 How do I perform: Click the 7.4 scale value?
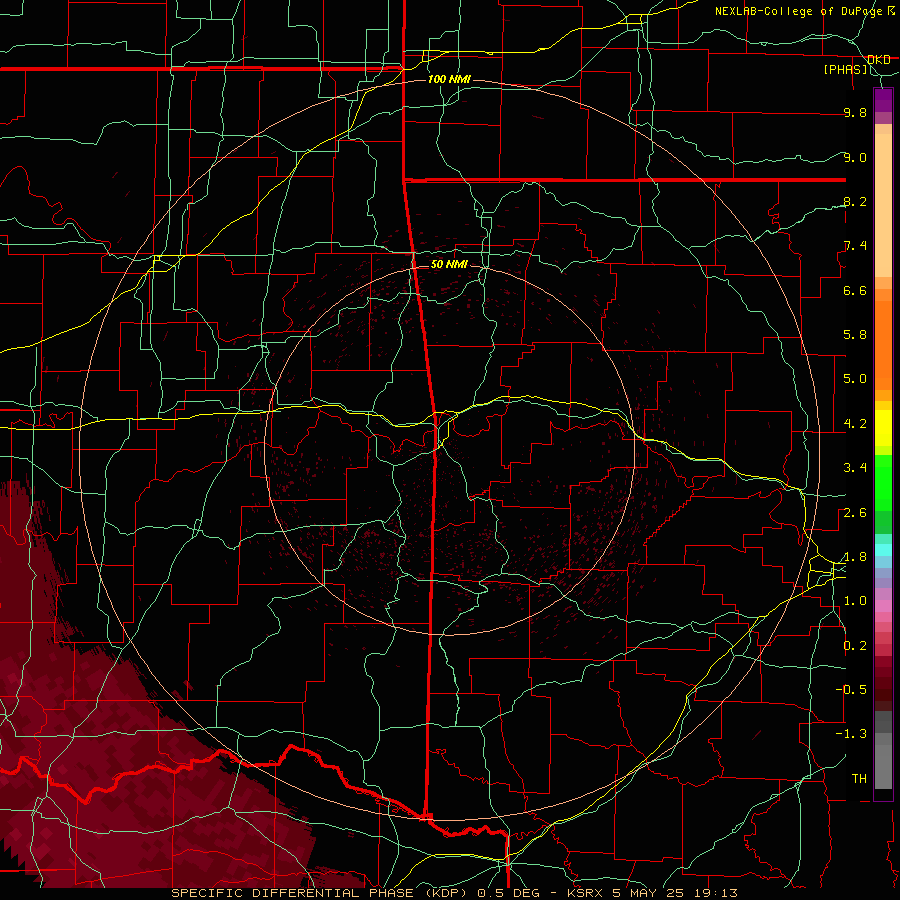click(855, 246)
